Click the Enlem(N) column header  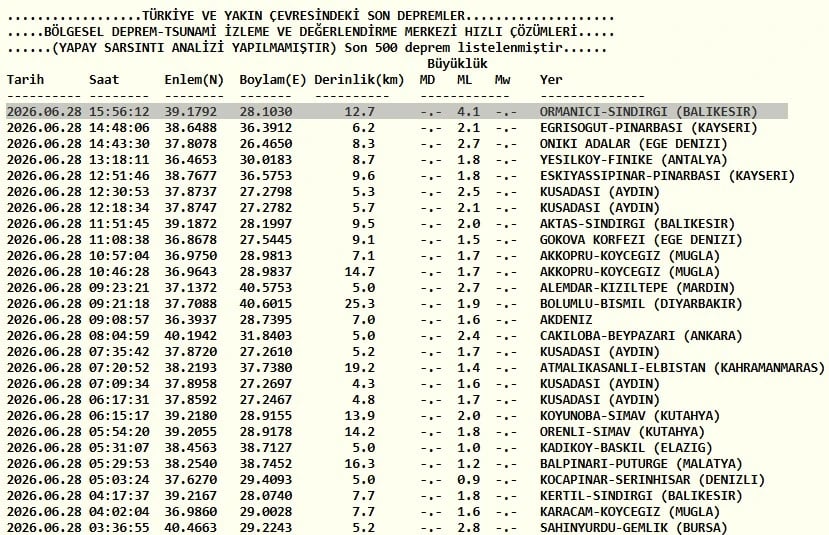194,80
